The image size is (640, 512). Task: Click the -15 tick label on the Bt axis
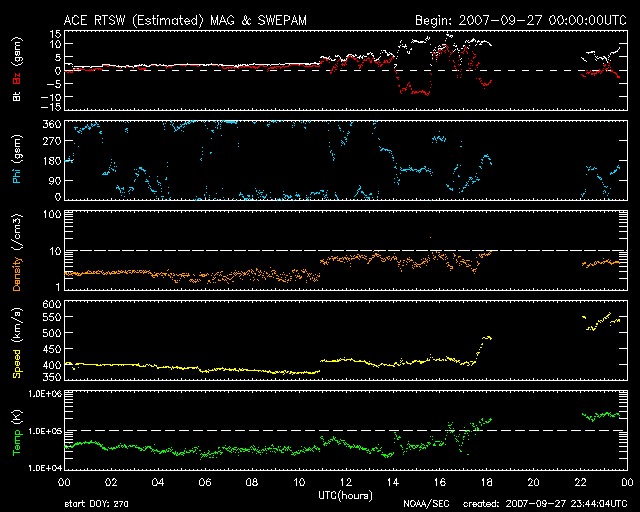(x=51, y=107)
